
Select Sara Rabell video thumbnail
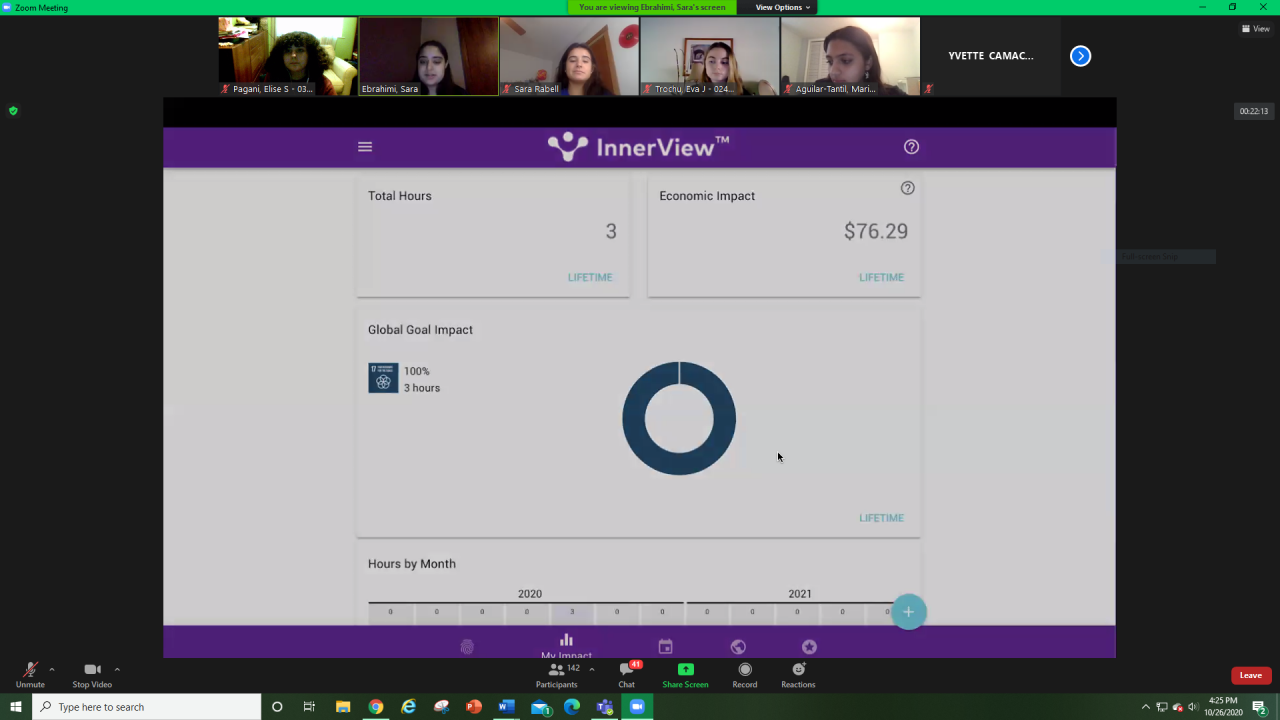pos(569,56)
